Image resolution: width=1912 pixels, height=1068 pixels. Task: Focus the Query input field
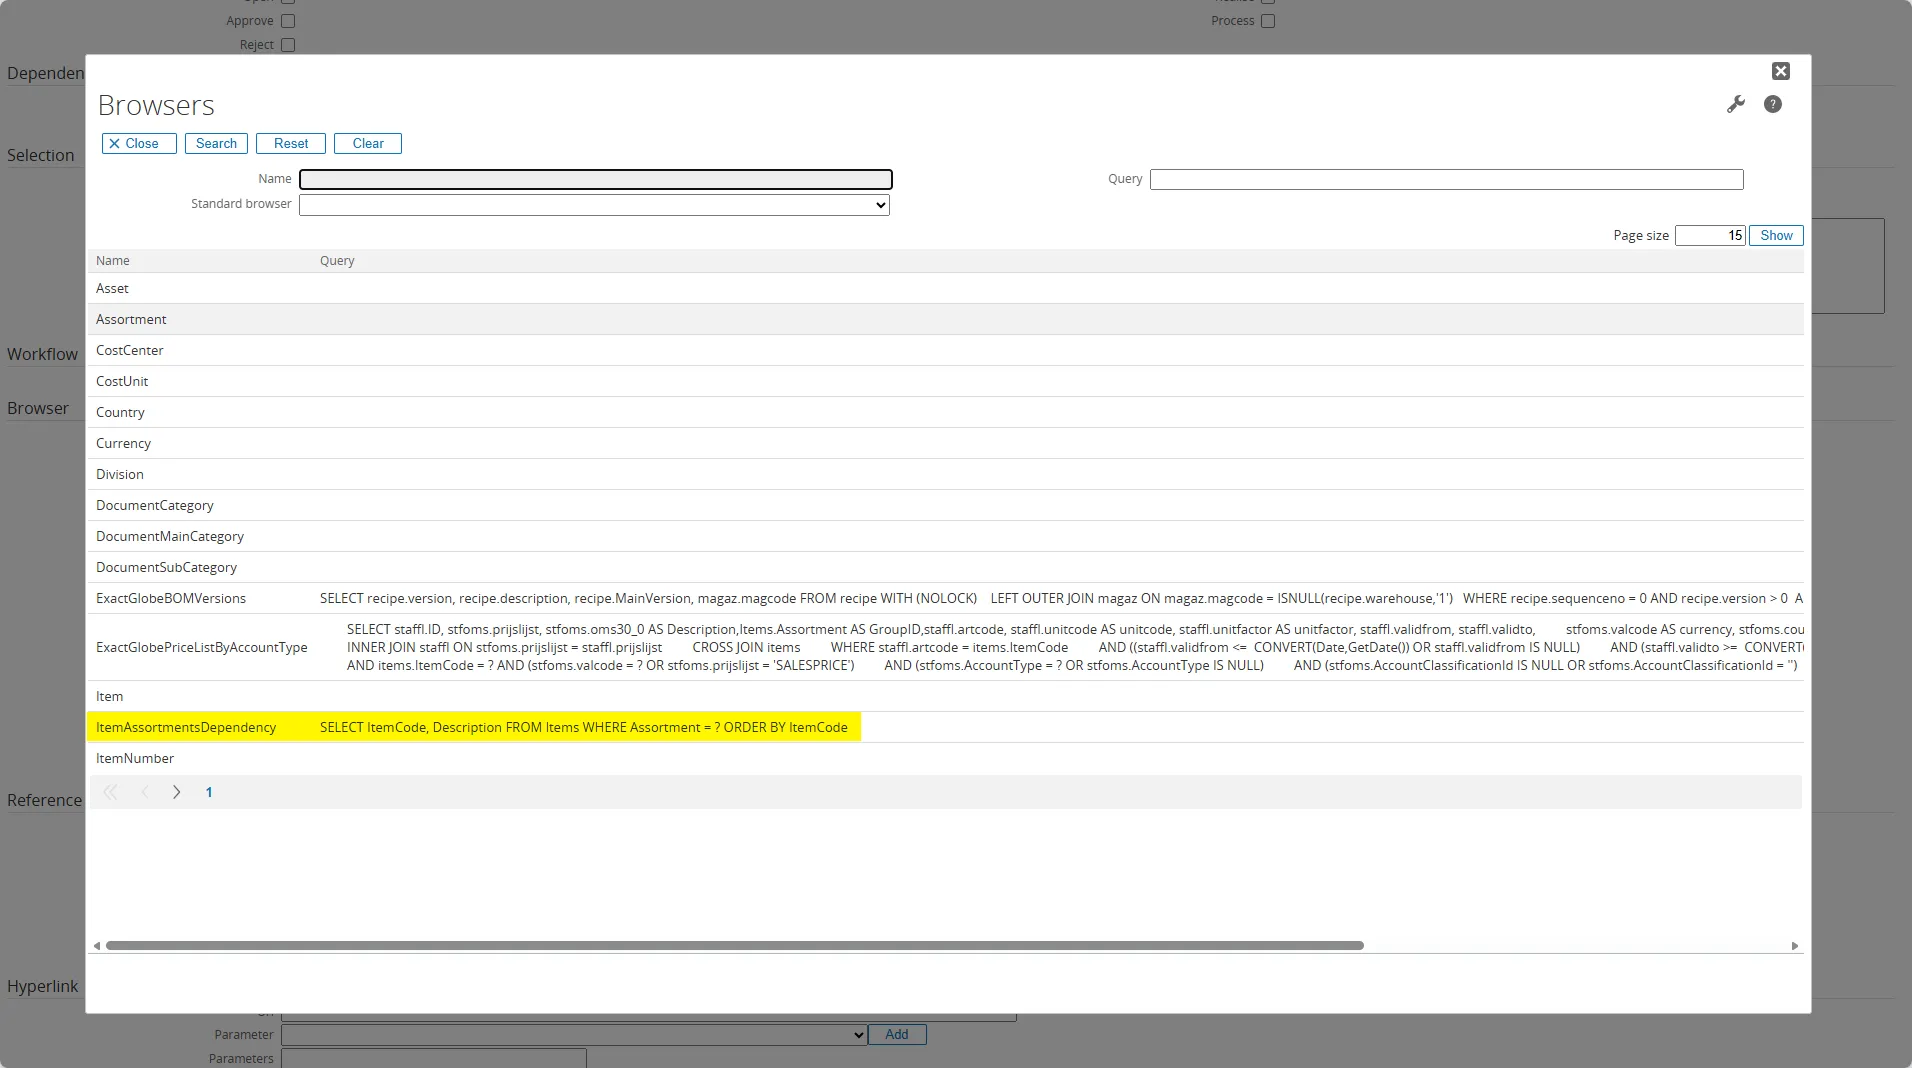[1446, 180]
